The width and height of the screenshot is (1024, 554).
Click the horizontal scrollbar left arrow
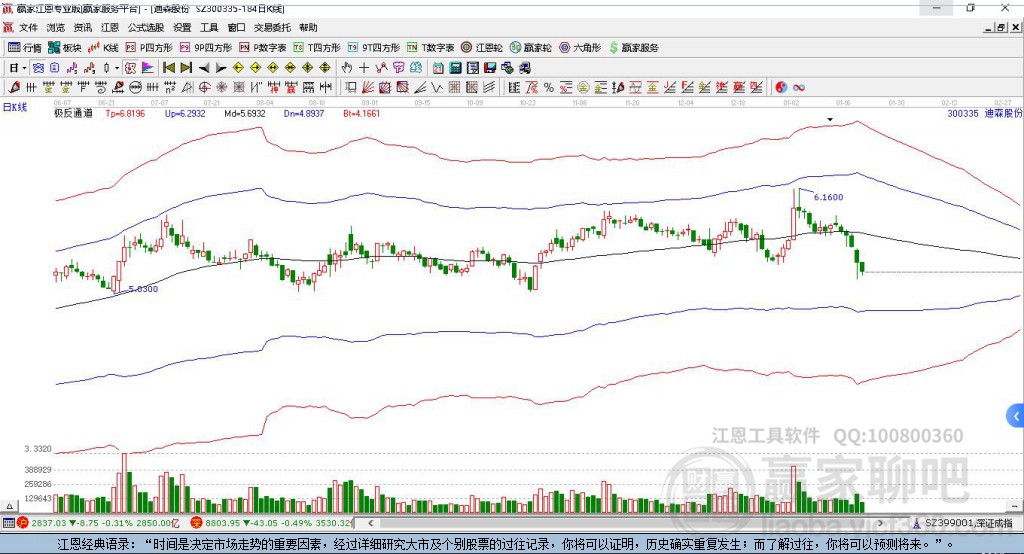point(370,523)
